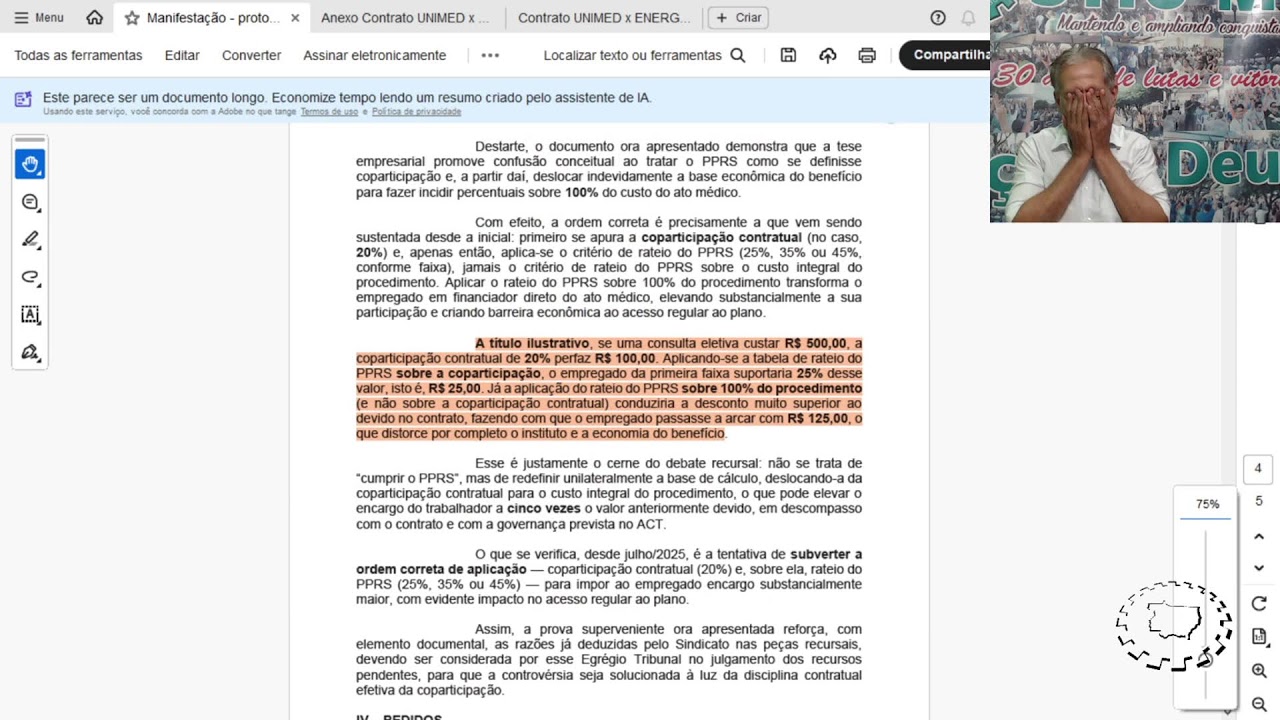1280x720 pixels.
Task: Star the Manifestação document tab
Action: click(132, 18)
